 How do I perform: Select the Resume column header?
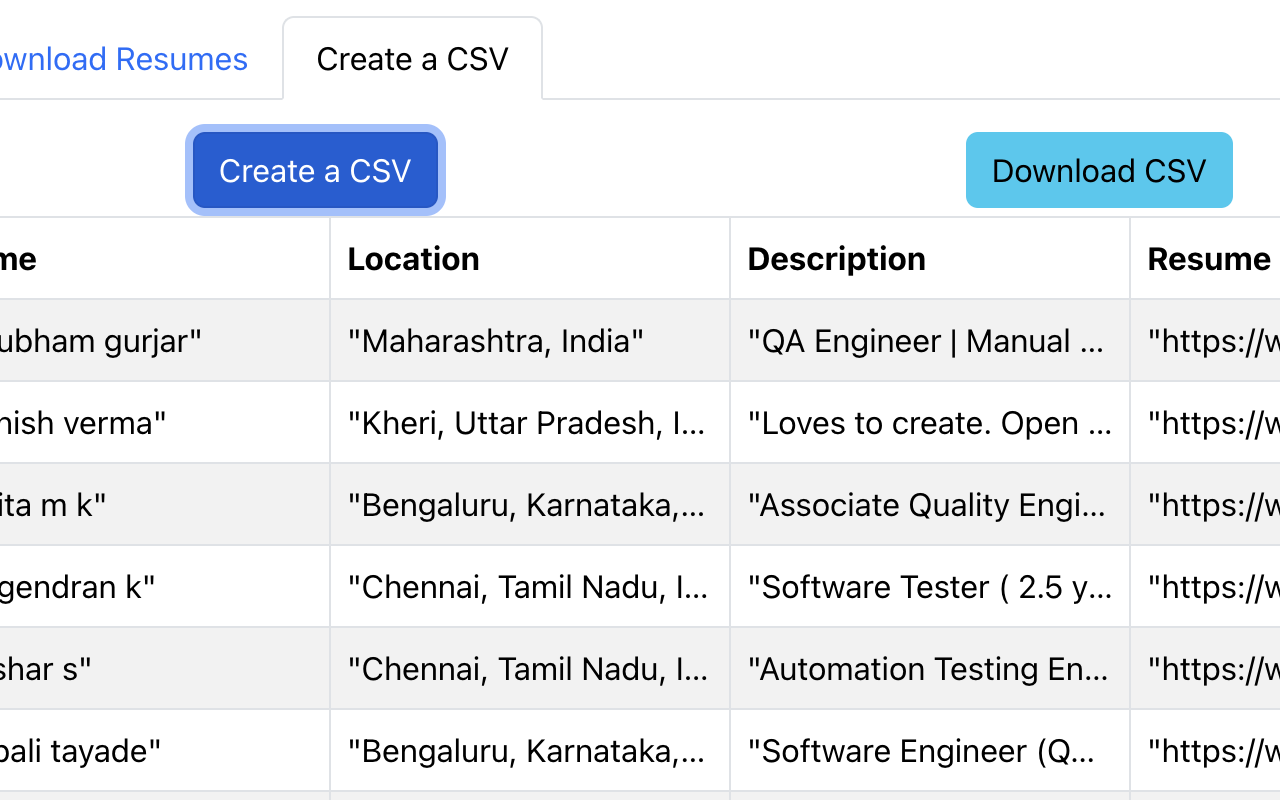(x=1208, y=258)
